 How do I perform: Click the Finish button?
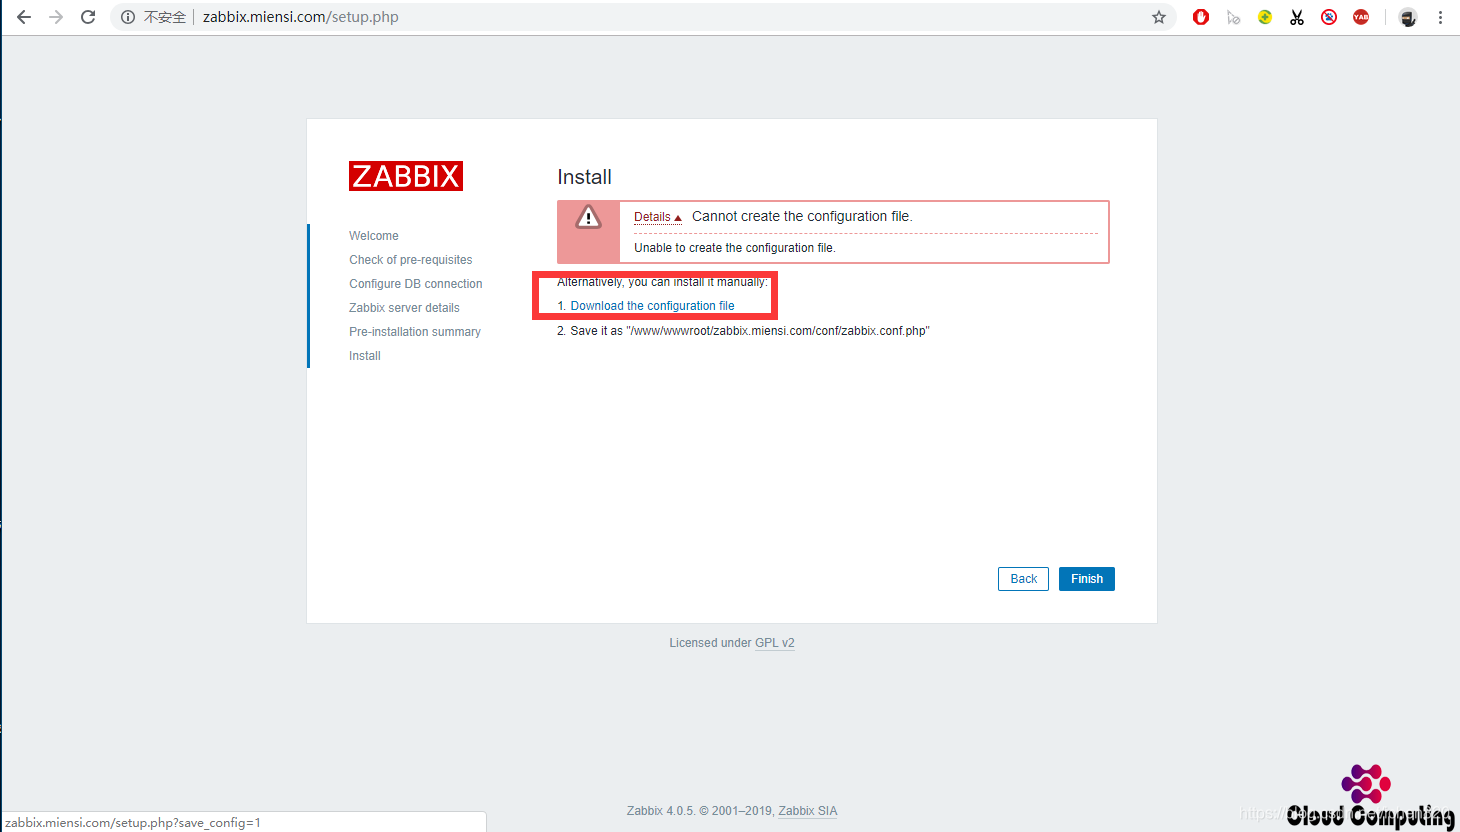coord(1087,579)
